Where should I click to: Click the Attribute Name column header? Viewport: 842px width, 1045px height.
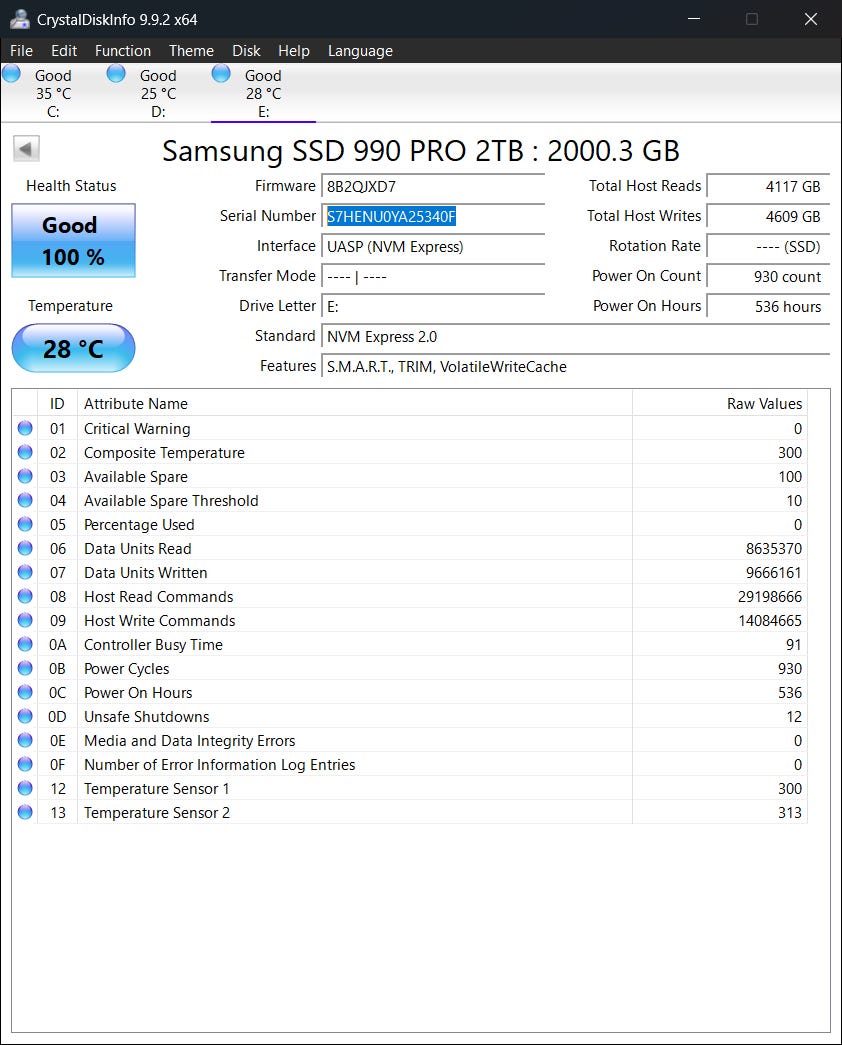355,403
